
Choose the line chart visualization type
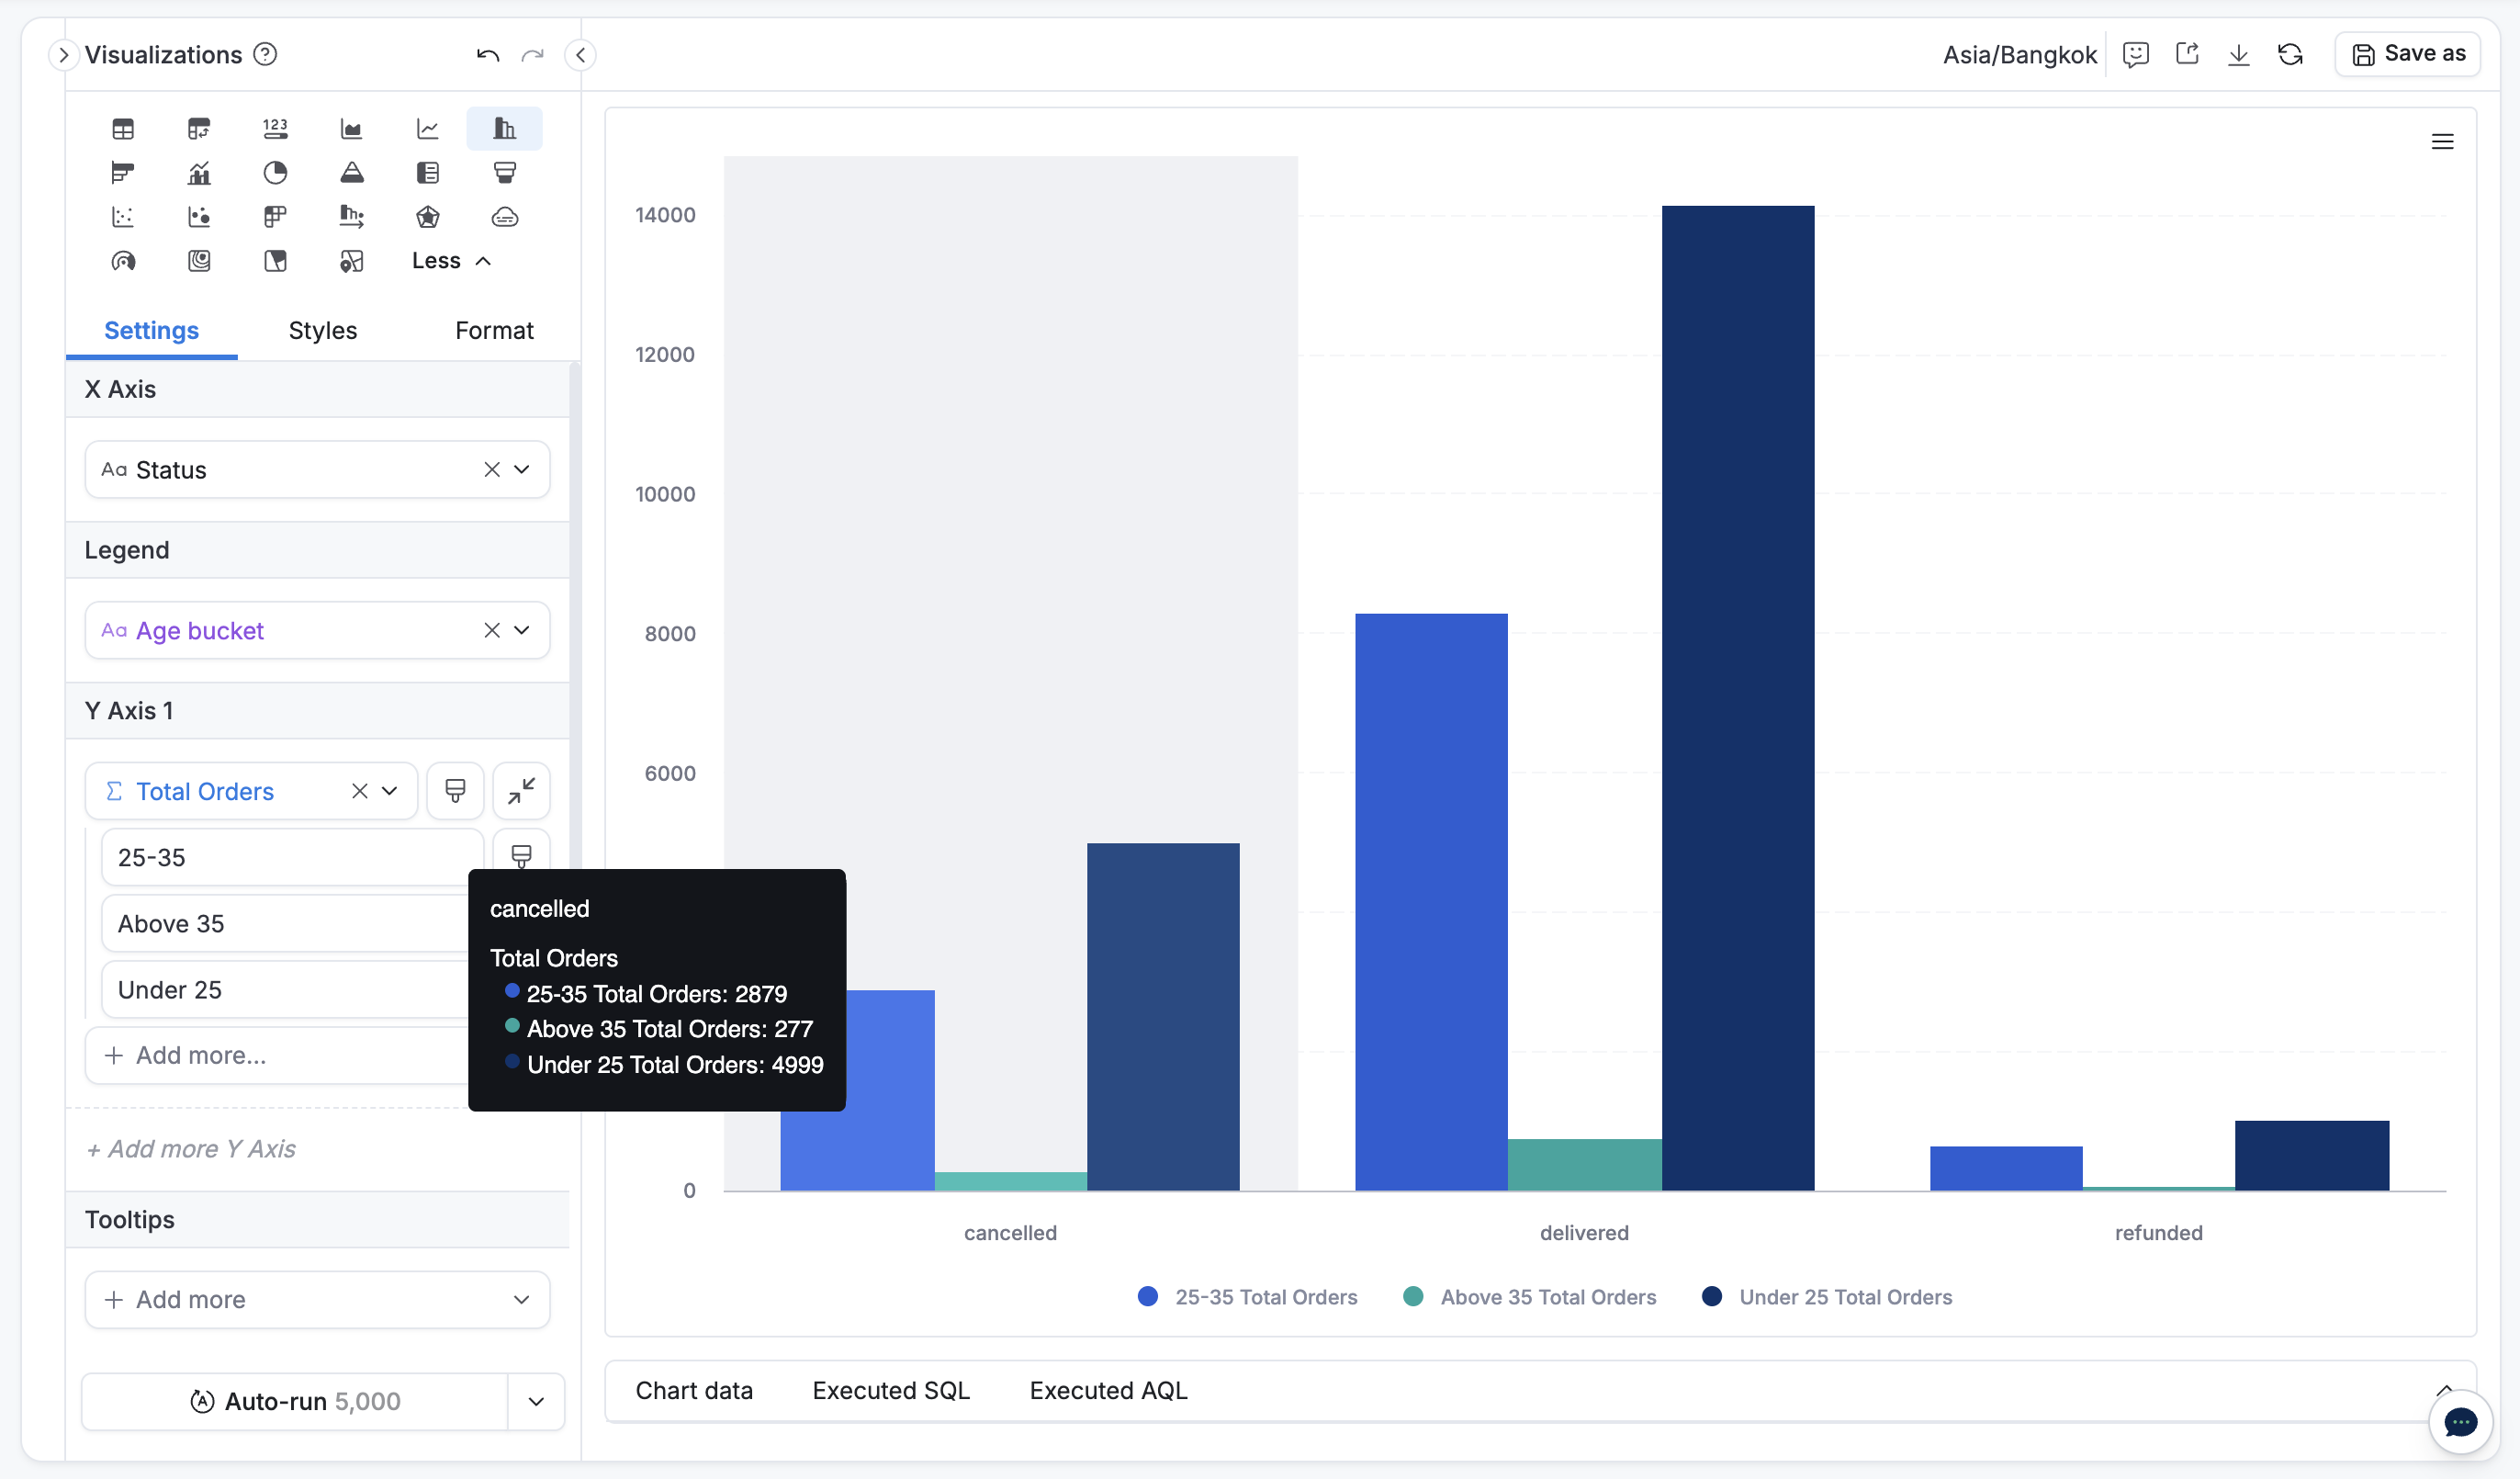(427, 129)
